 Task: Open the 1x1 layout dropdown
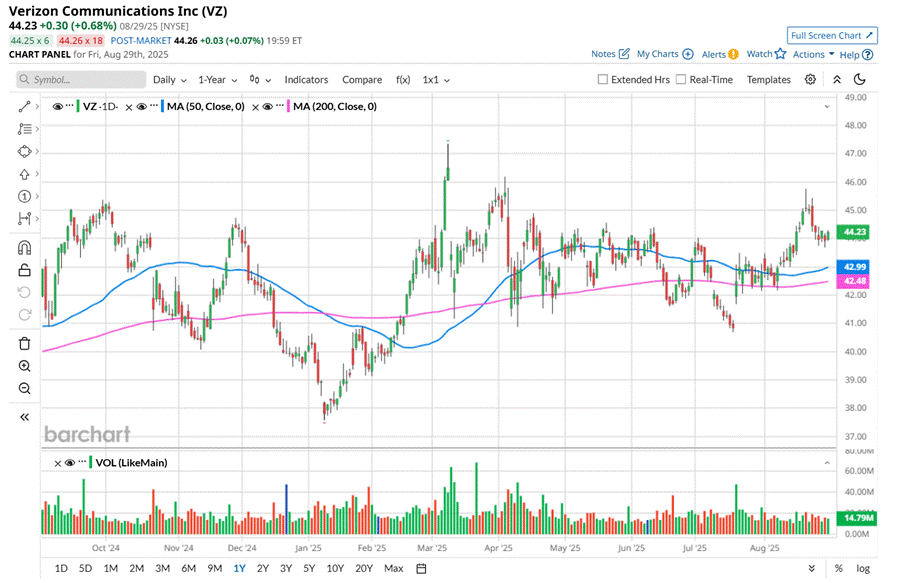pyautogui.click(x=436, y=80)
